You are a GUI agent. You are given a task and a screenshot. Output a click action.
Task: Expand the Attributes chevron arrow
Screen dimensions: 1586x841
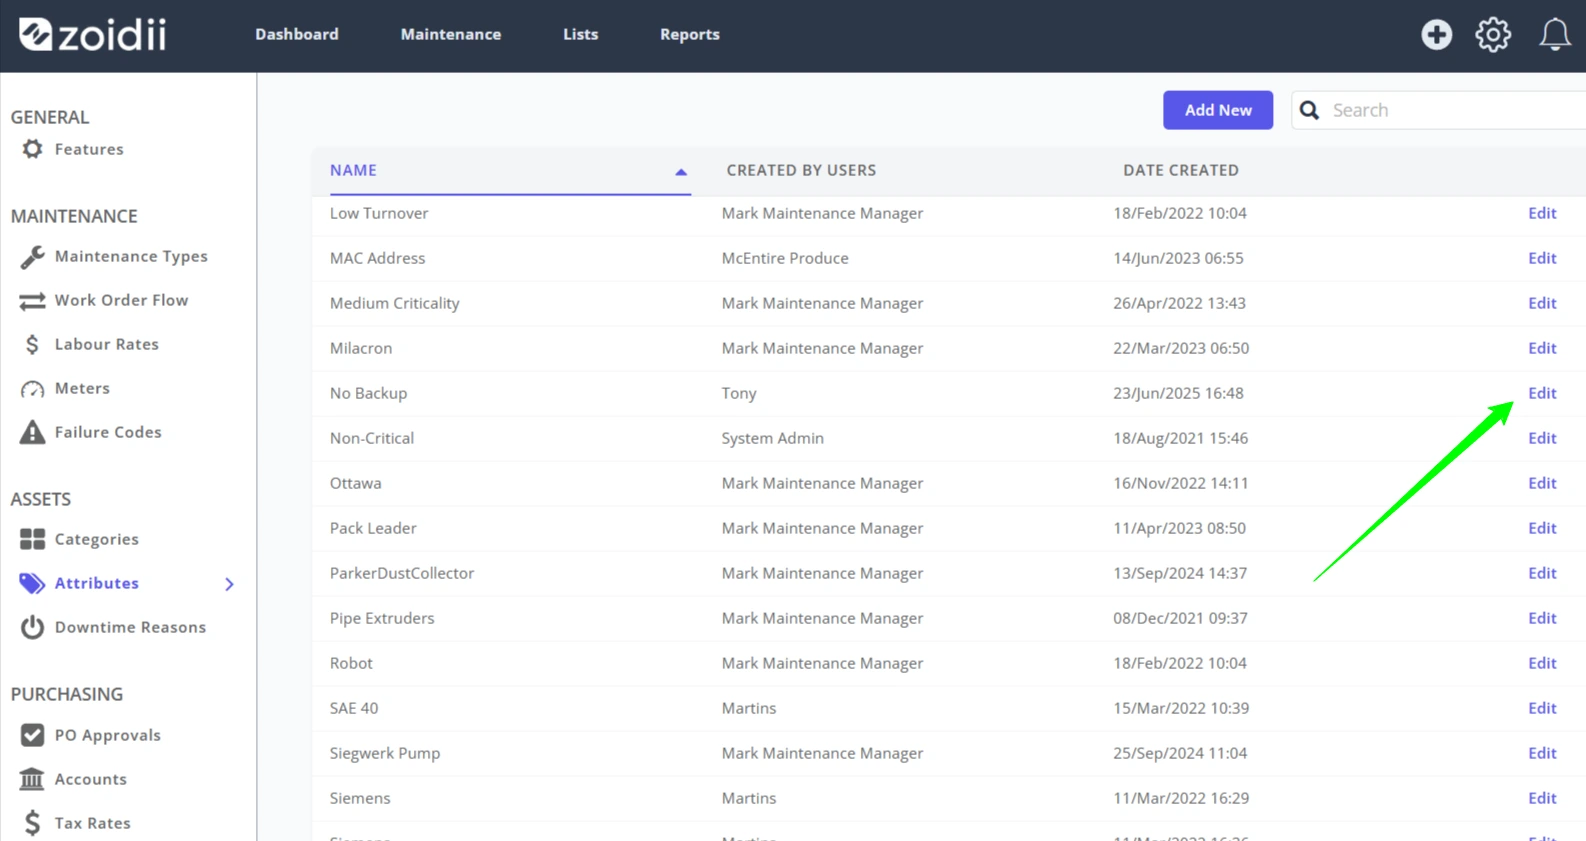tap(230, 584)
